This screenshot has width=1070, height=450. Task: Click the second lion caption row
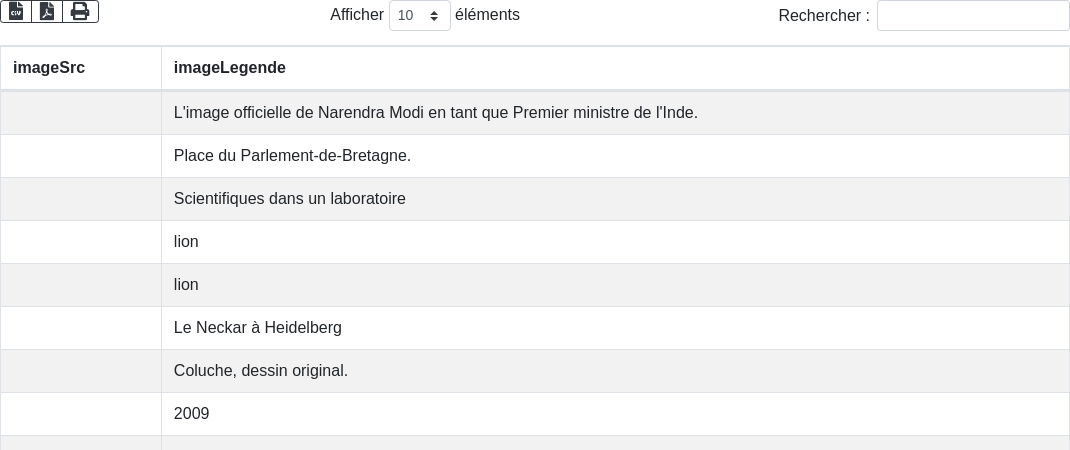coord(535,285)
